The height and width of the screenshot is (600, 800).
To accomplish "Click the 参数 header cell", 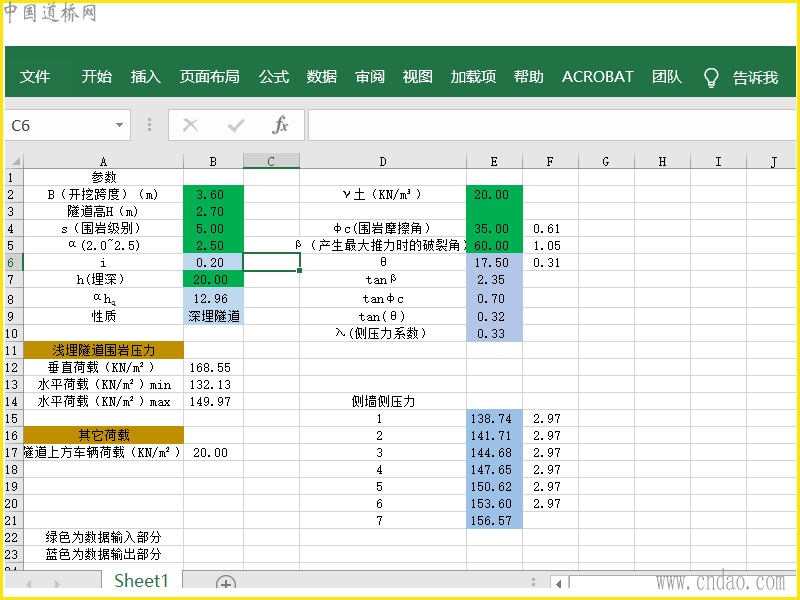I will click(x=104, y=177).
